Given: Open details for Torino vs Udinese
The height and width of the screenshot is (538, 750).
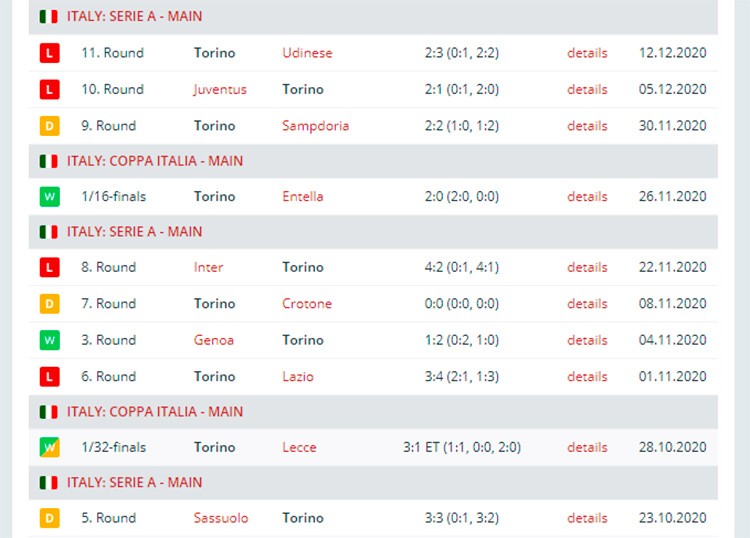Looking at the screenshot, I should pos(587,53).
